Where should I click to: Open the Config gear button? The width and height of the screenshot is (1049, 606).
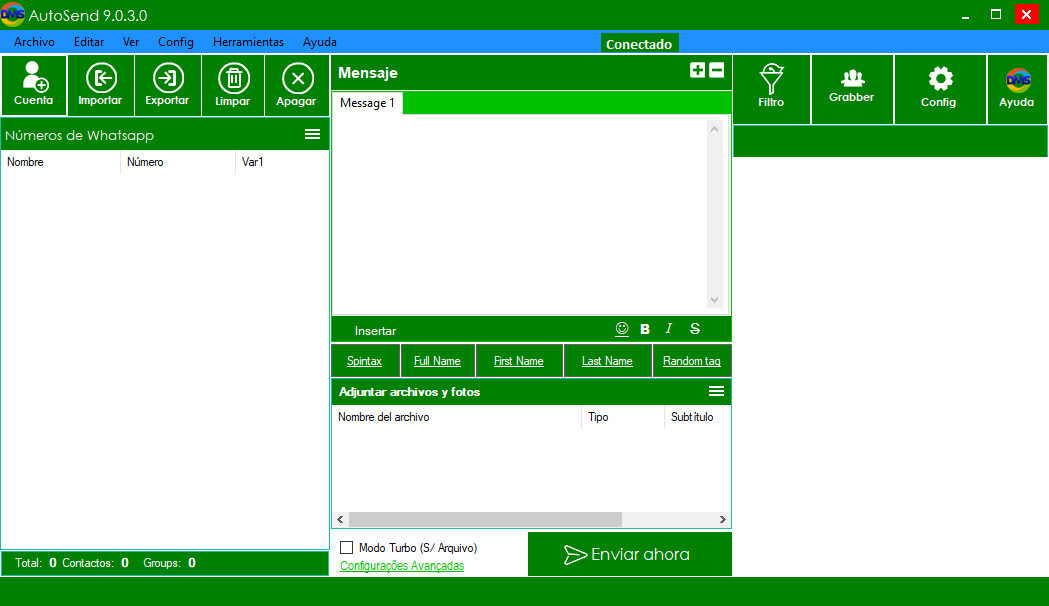pos(939,87)
